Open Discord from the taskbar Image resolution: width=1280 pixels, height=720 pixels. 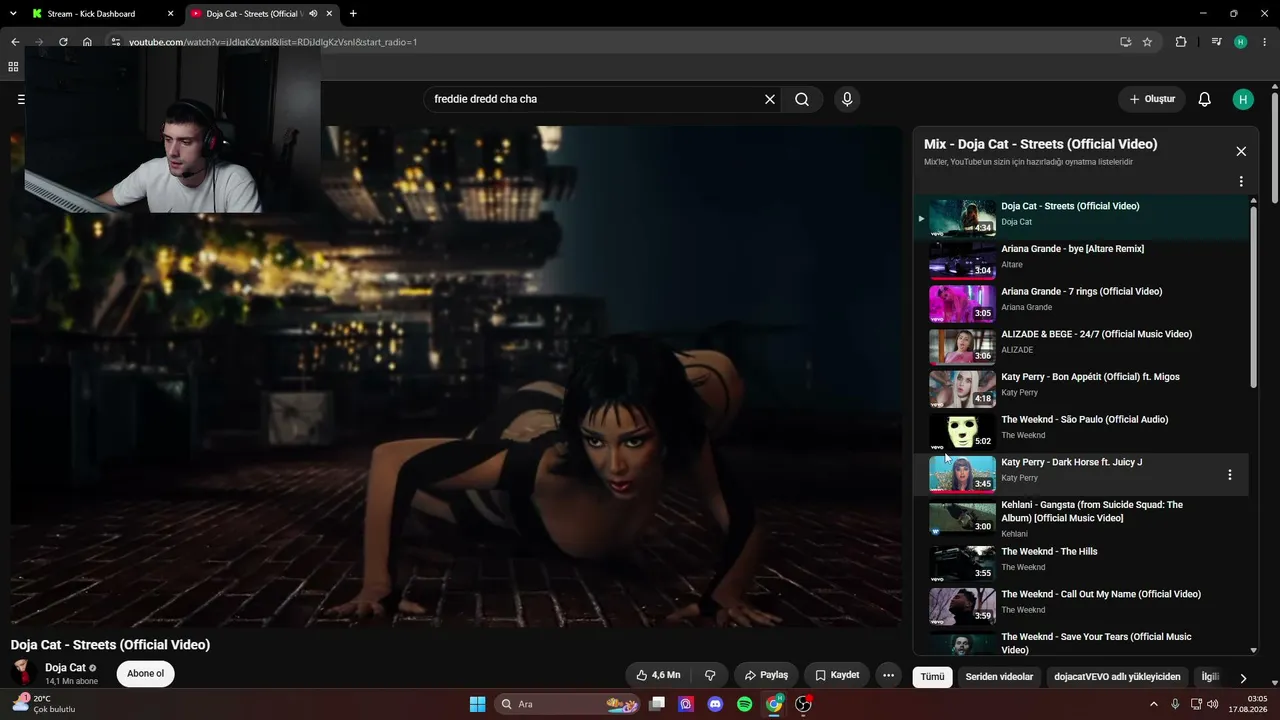point(715,704)
